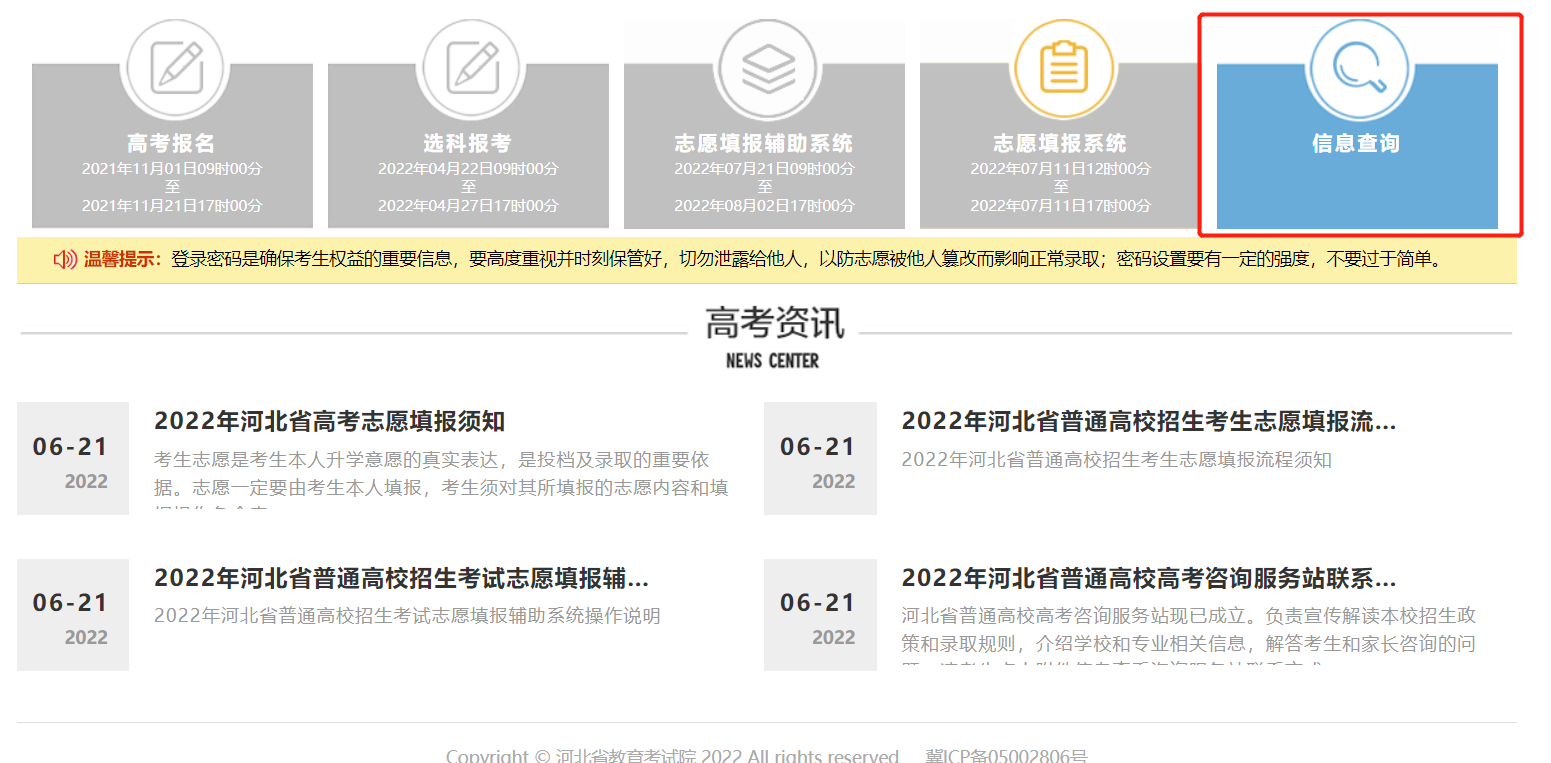This screenshot has width=1551, height=763.
Task: Open the 志愿填报辅助系统 tile title
Action: point(764,143)
